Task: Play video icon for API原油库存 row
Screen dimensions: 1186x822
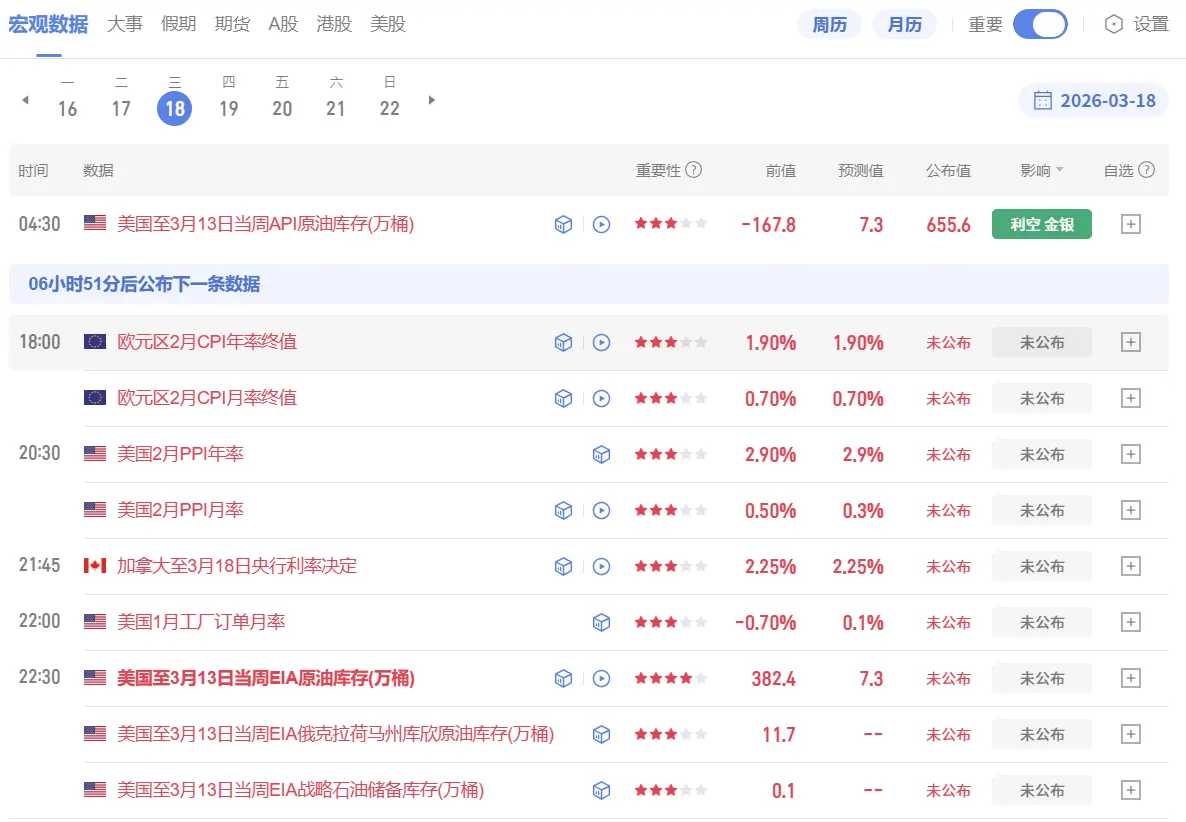Action: 601,225
